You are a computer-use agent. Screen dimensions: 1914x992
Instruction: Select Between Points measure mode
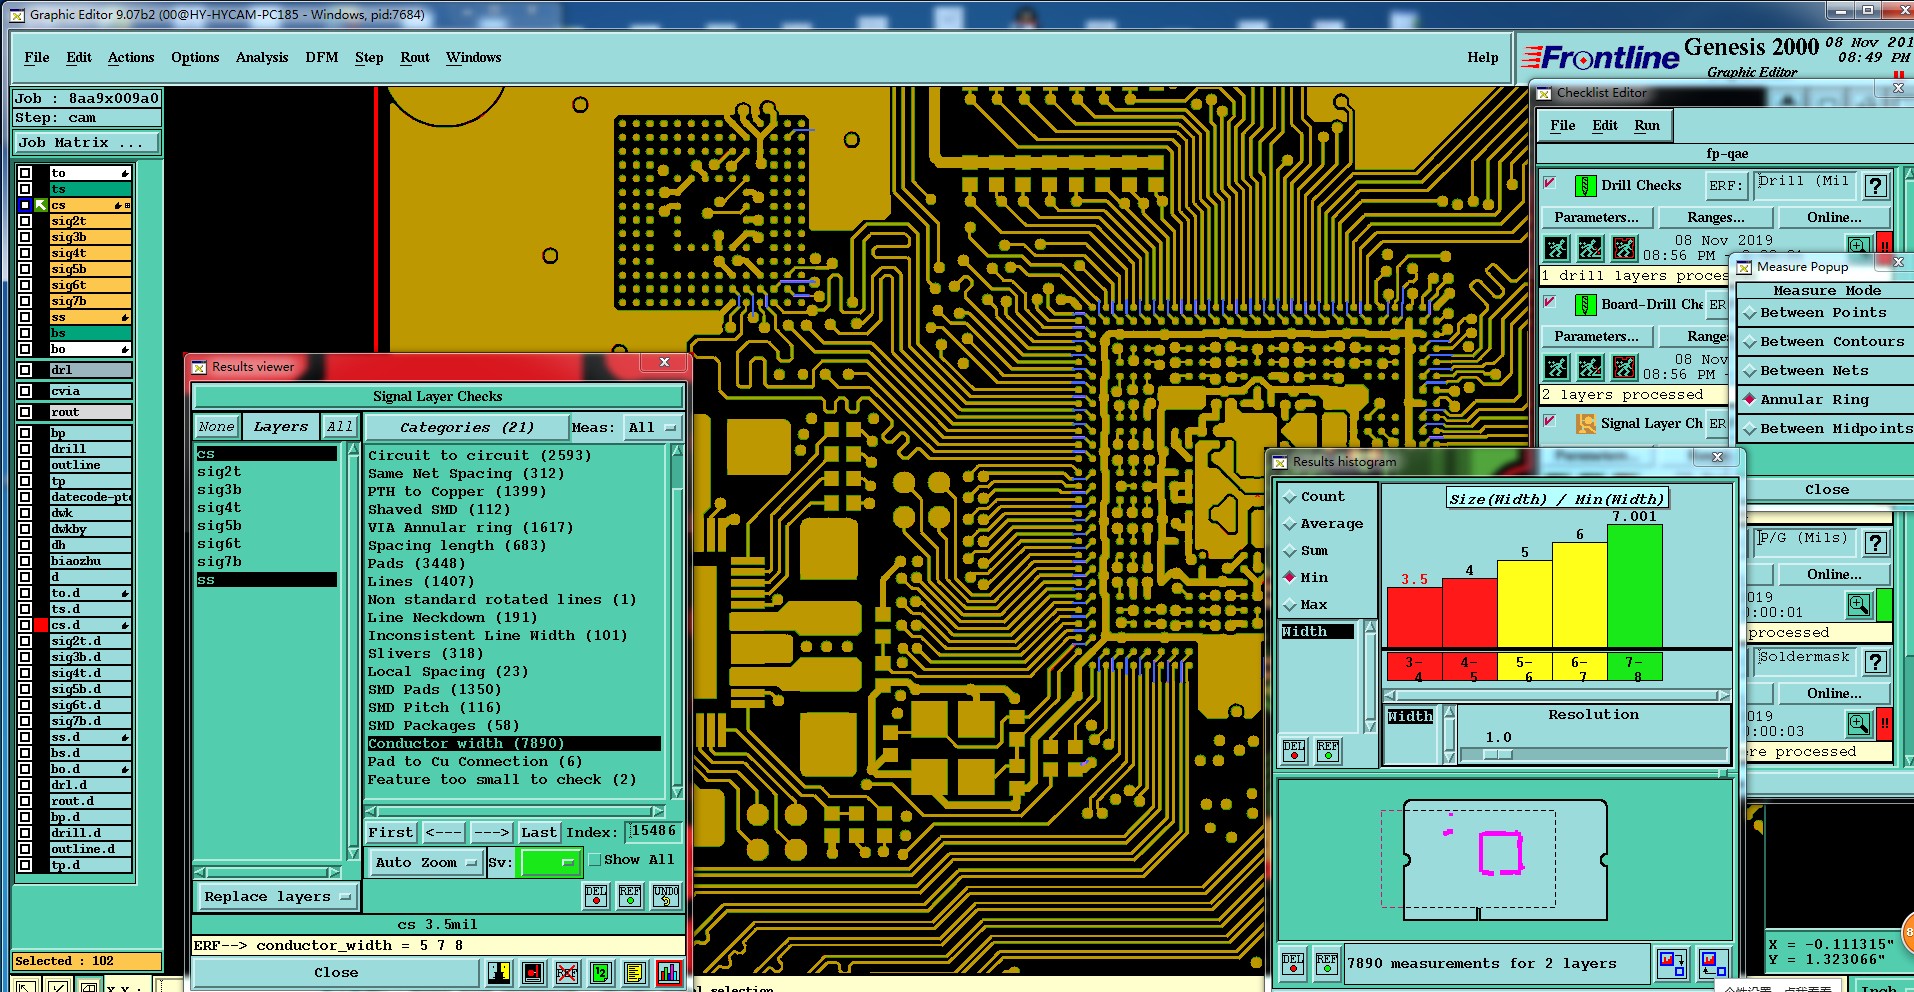tap(1750, 313)
